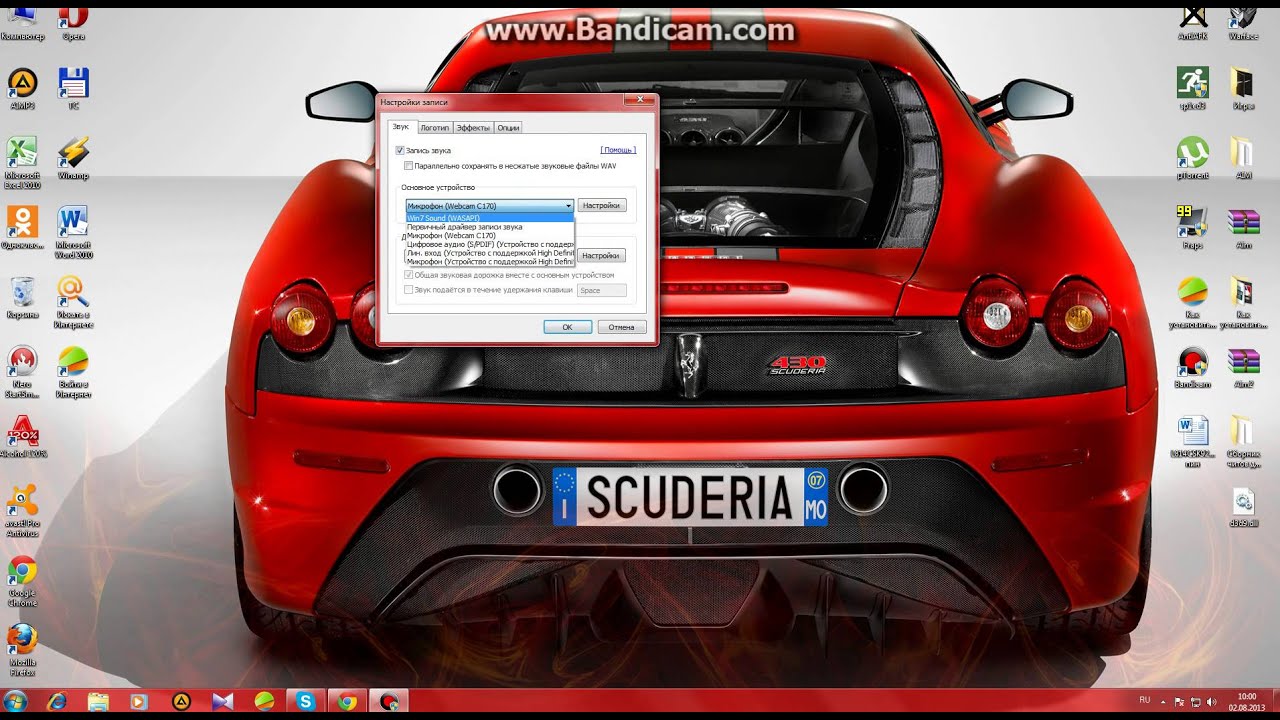Viewport: 1280px width, 720px height.
Task: Click Настройки button beside secondary device
Action: coord(602,255)
